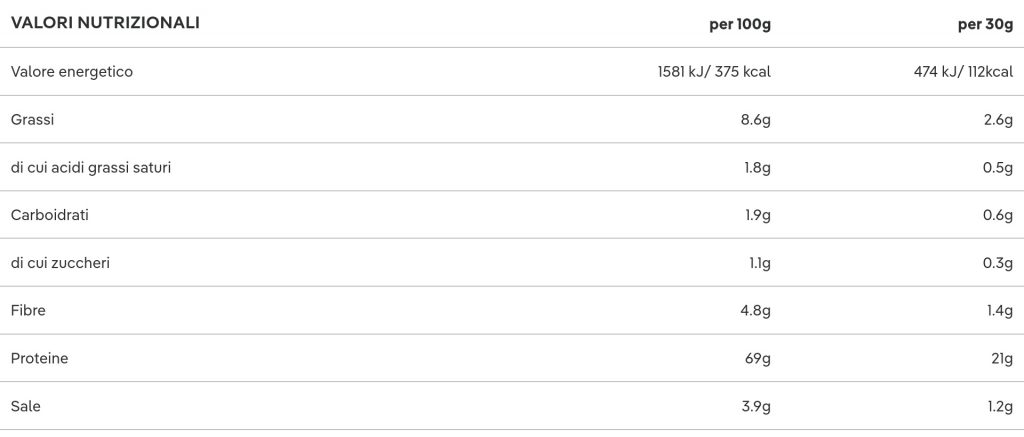The width and height of the screenshot is (1024, 437).
Task: Click the Sale row label
Action: click(25, 406)
